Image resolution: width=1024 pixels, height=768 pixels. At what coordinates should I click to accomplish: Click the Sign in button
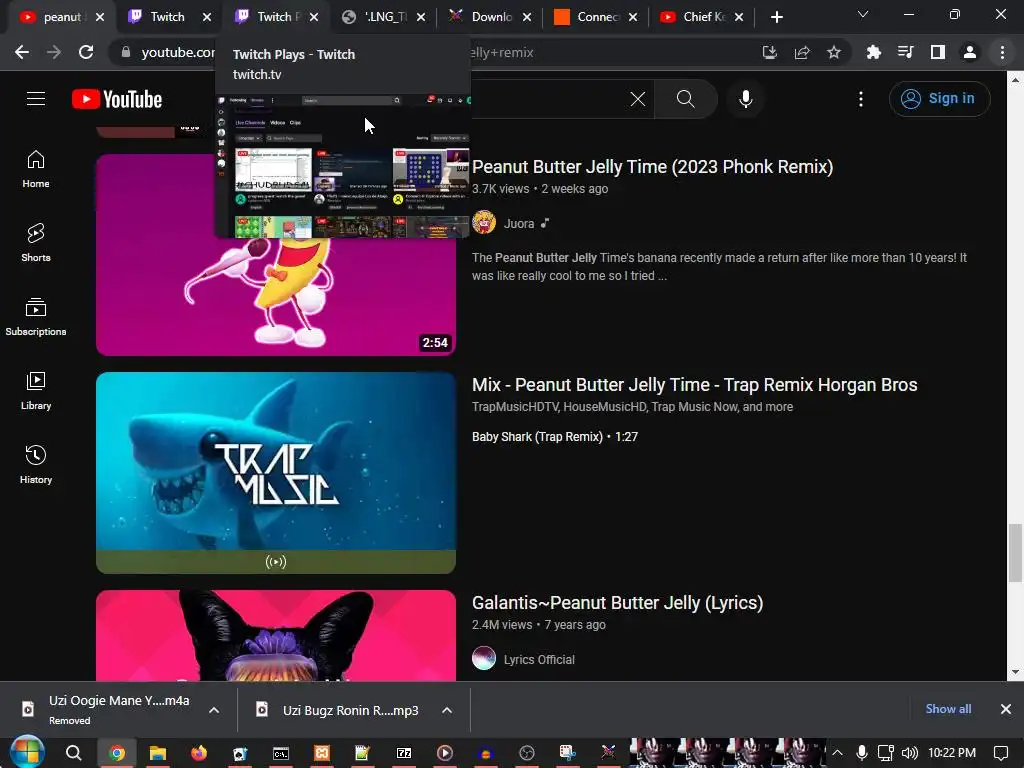(939, 99)
